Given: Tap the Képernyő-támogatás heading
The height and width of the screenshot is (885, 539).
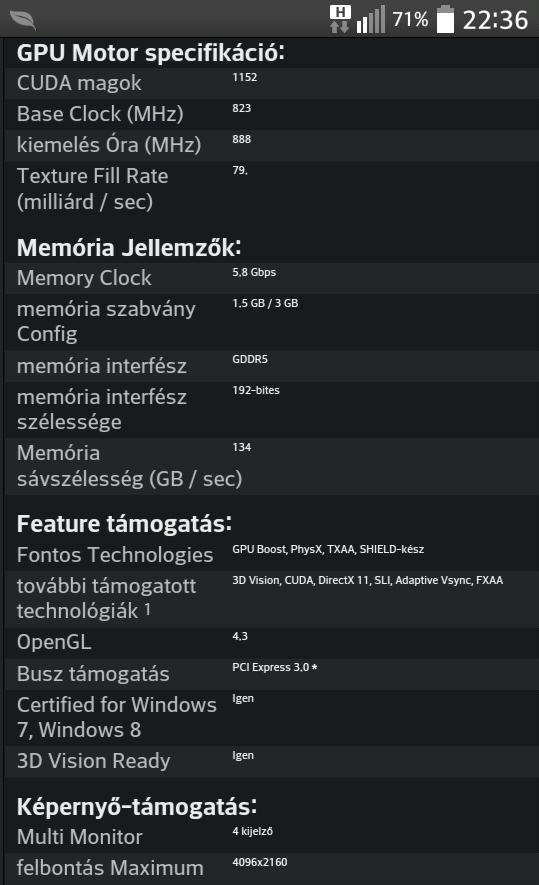Looking at the screenshot, I should (x=137, y=807).
